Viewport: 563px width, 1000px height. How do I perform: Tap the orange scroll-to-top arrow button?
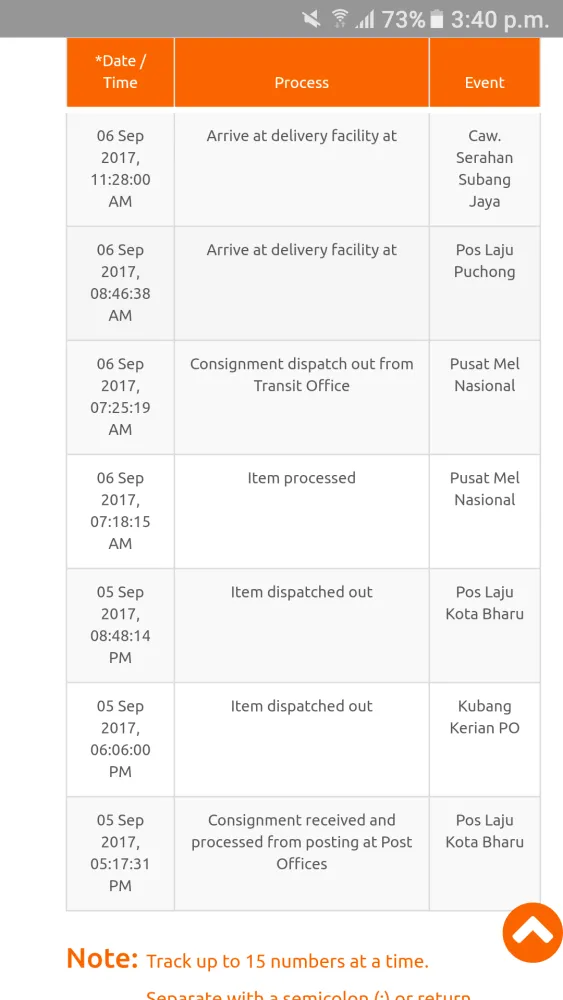(532, 932)
